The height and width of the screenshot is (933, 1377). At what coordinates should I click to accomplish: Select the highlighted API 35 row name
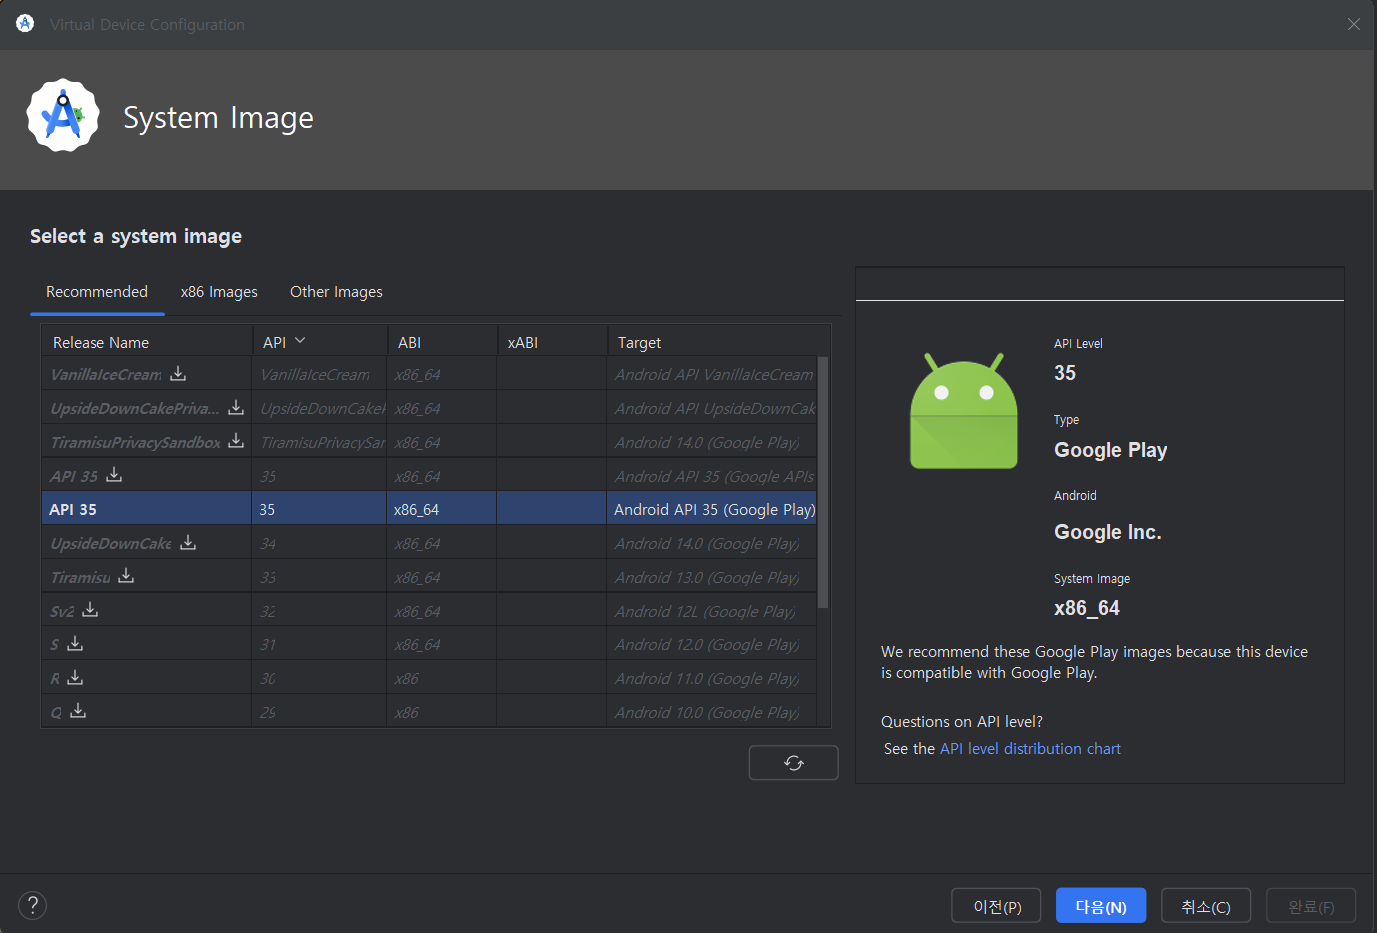pyautogui.click(x=73, y=509)
